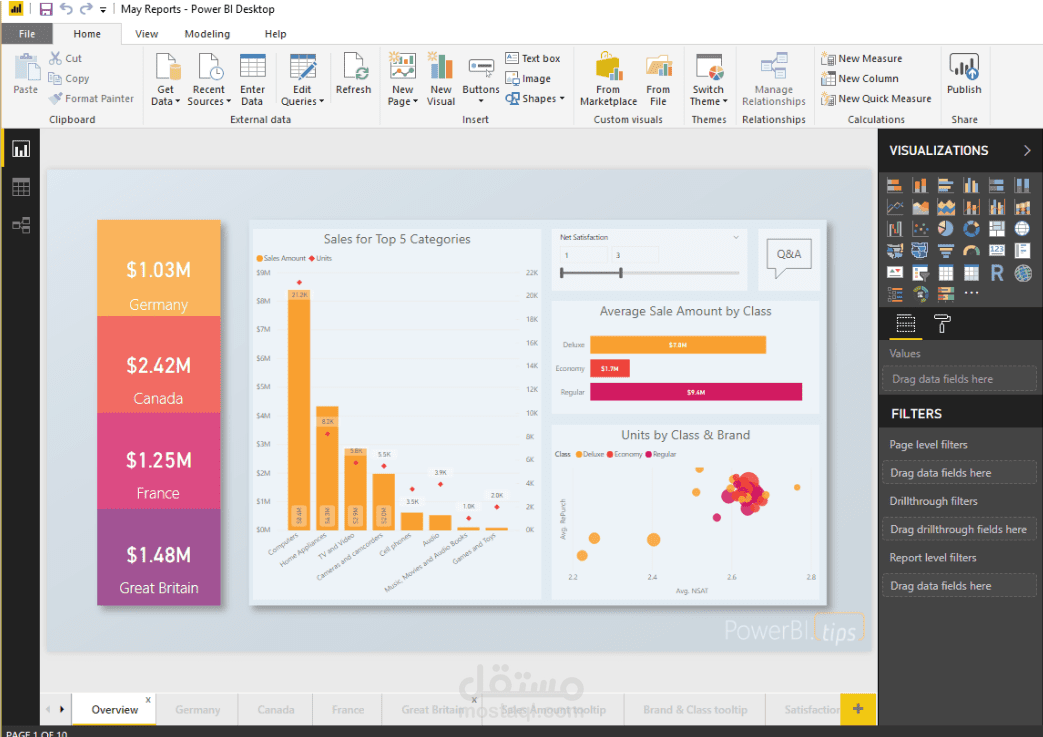
Task: Open Get Data dropdown
Action: 165,79
